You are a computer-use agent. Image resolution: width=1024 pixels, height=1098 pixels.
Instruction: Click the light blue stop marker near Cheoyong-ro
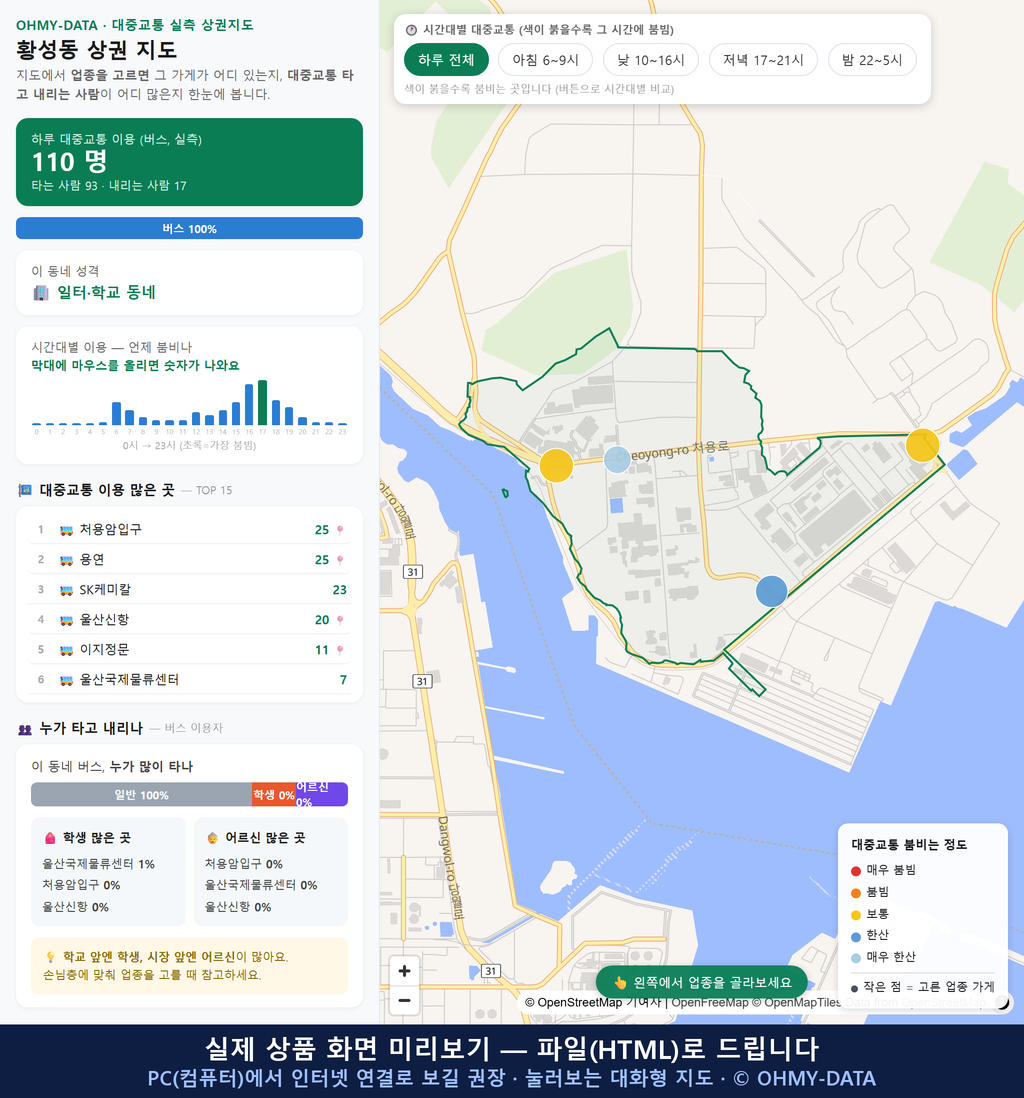[x=617, y=459]
